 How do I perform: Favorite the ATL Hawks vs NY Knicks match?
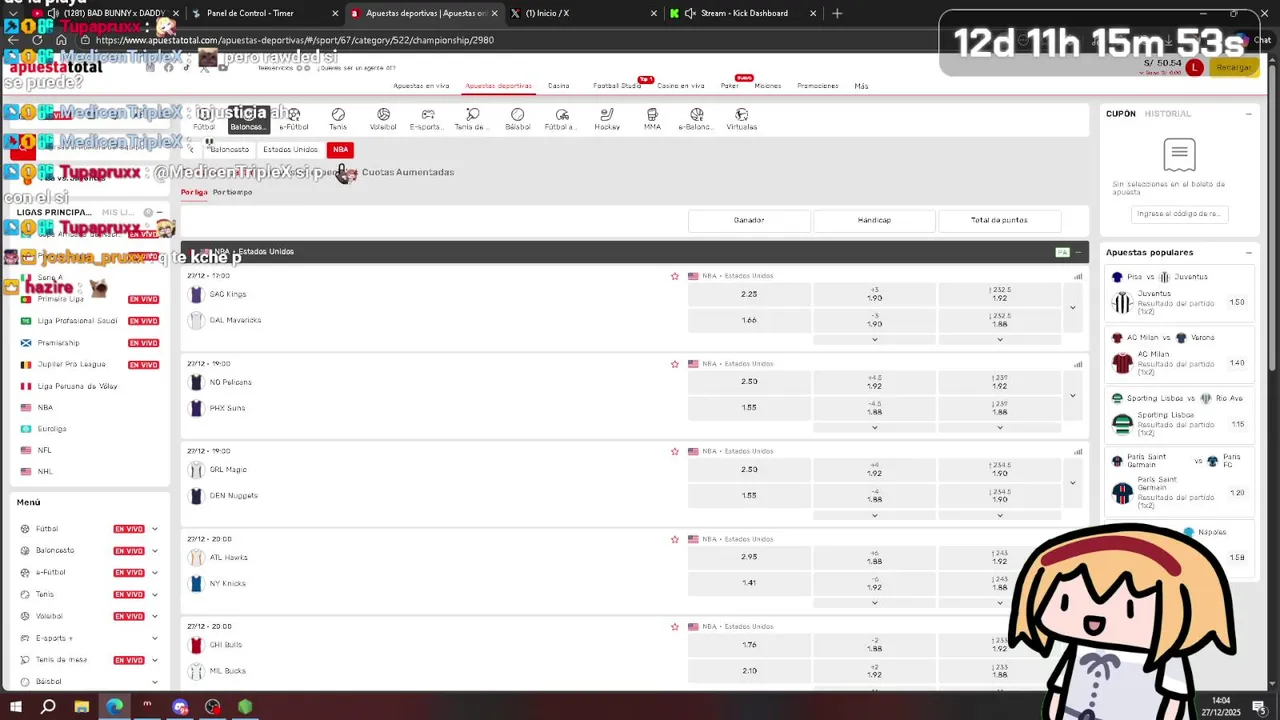coord(675,539)
